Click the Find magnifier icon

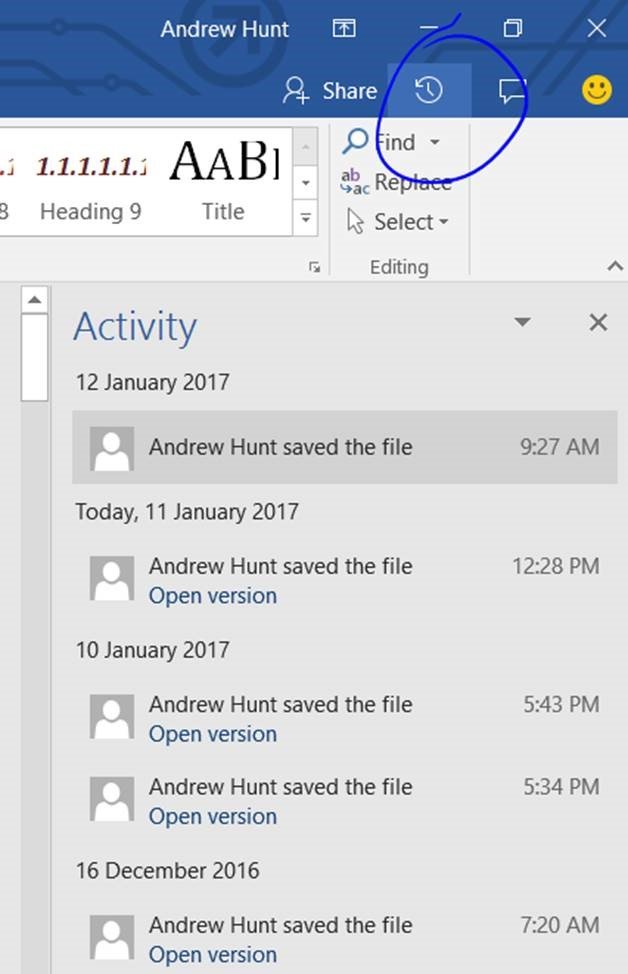(355, 142)
